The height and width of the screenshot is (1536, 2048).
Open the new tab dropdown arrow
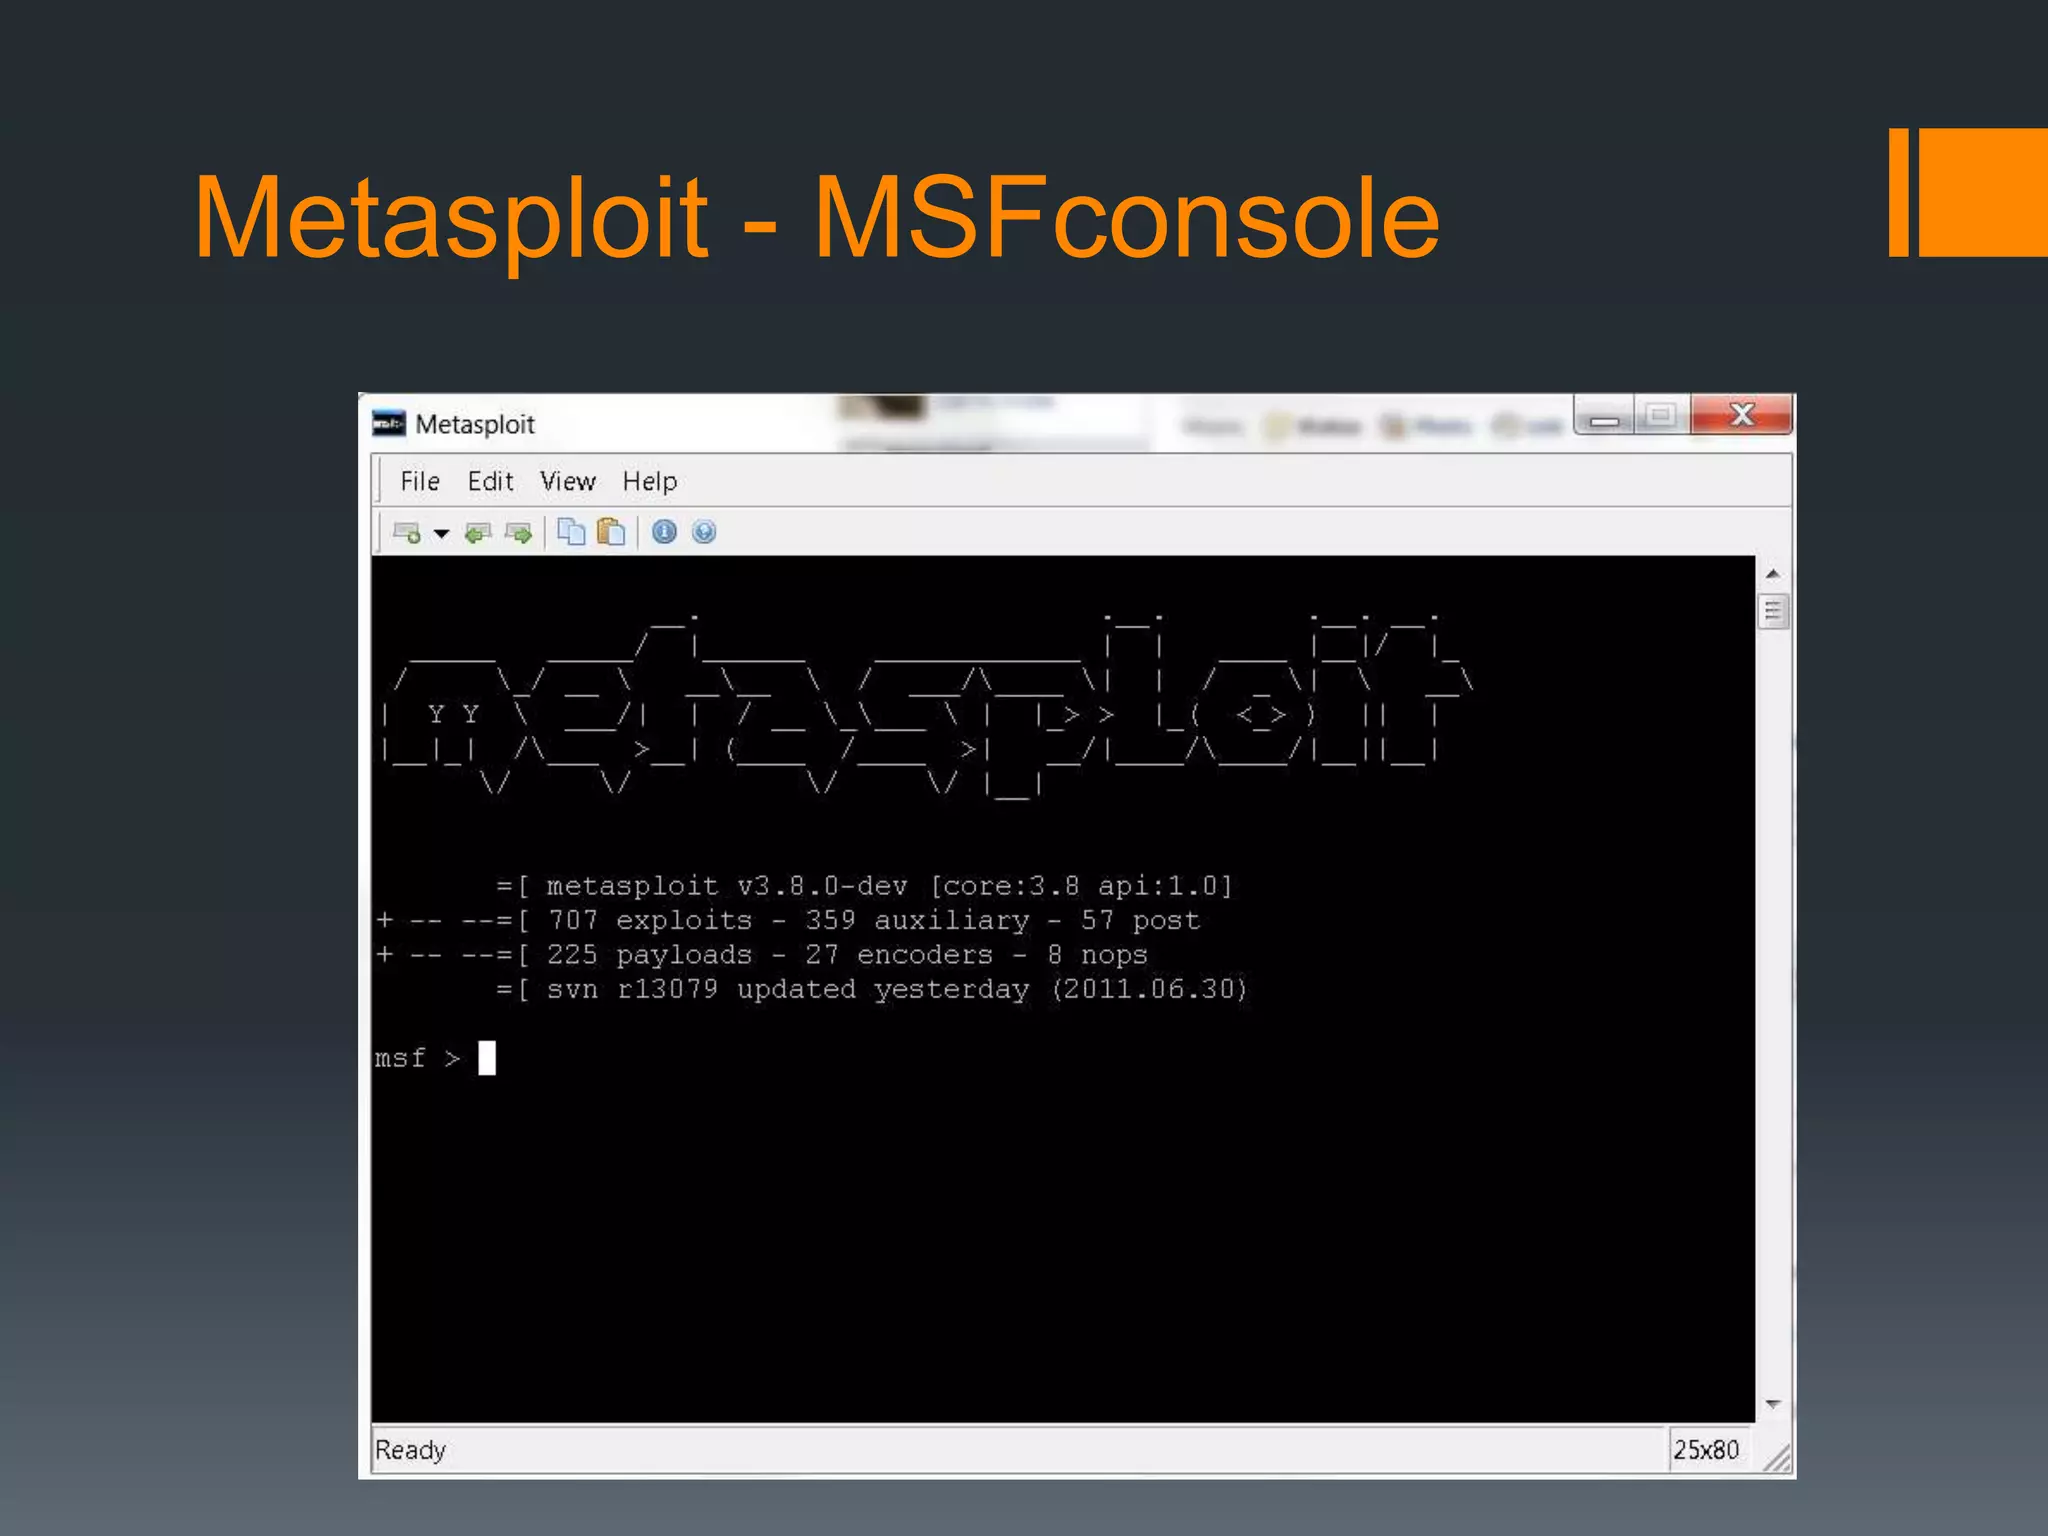[441, 533]
